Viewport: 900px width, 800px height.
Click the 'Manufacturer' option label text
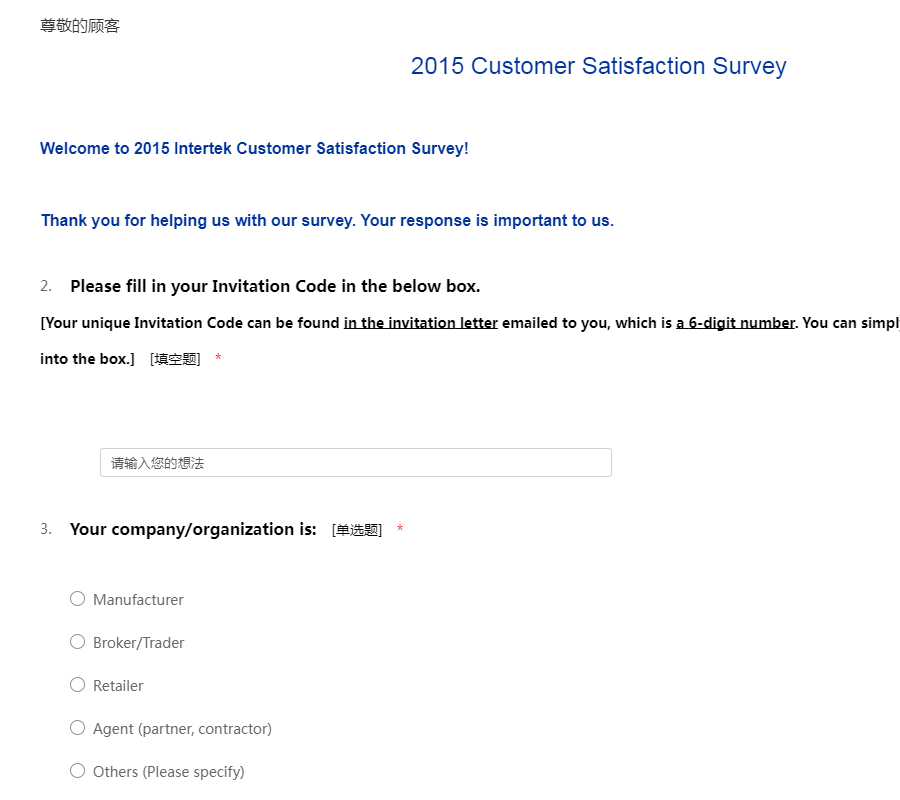[x=138, y=600]
